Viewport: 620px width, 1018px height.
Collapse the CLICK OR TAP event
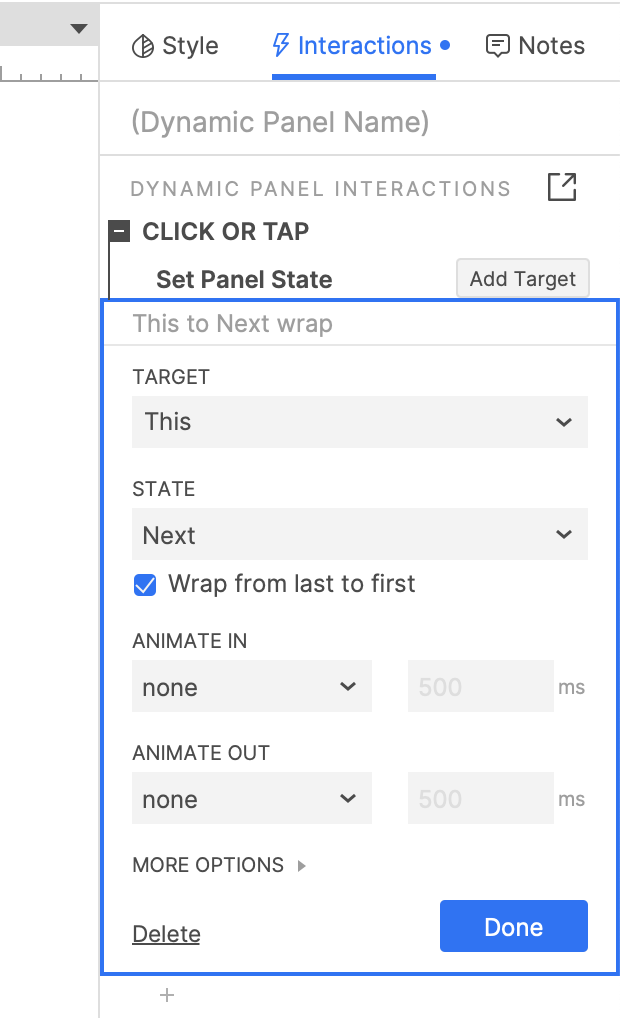pyautogui.click(x=119, y=231)
